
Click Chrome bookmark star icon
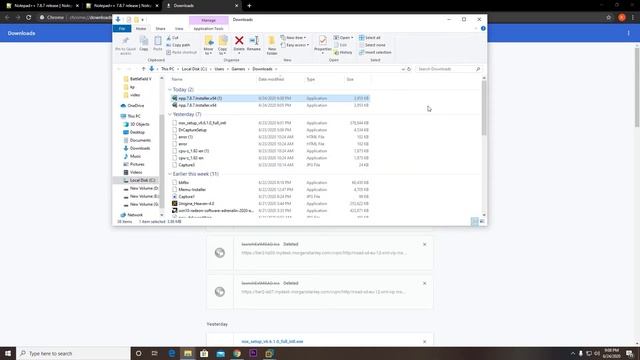(609, 18)
